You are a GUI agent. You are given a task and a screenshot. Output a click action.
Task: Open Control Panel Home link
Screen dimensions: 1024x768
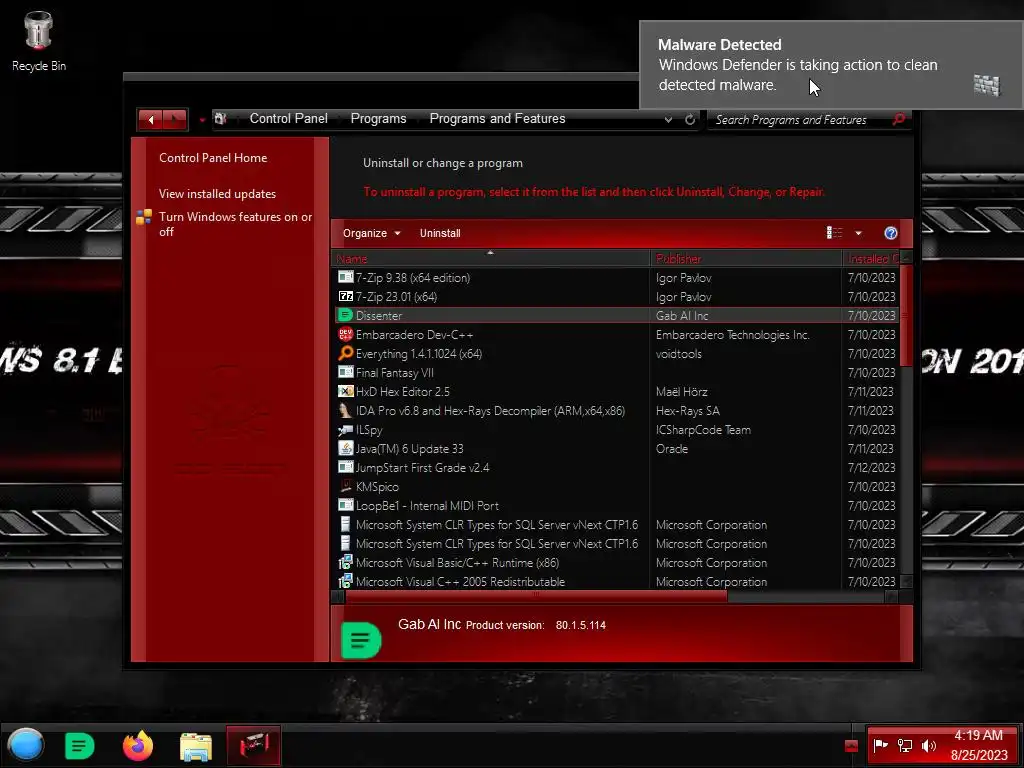pos(213,158)
